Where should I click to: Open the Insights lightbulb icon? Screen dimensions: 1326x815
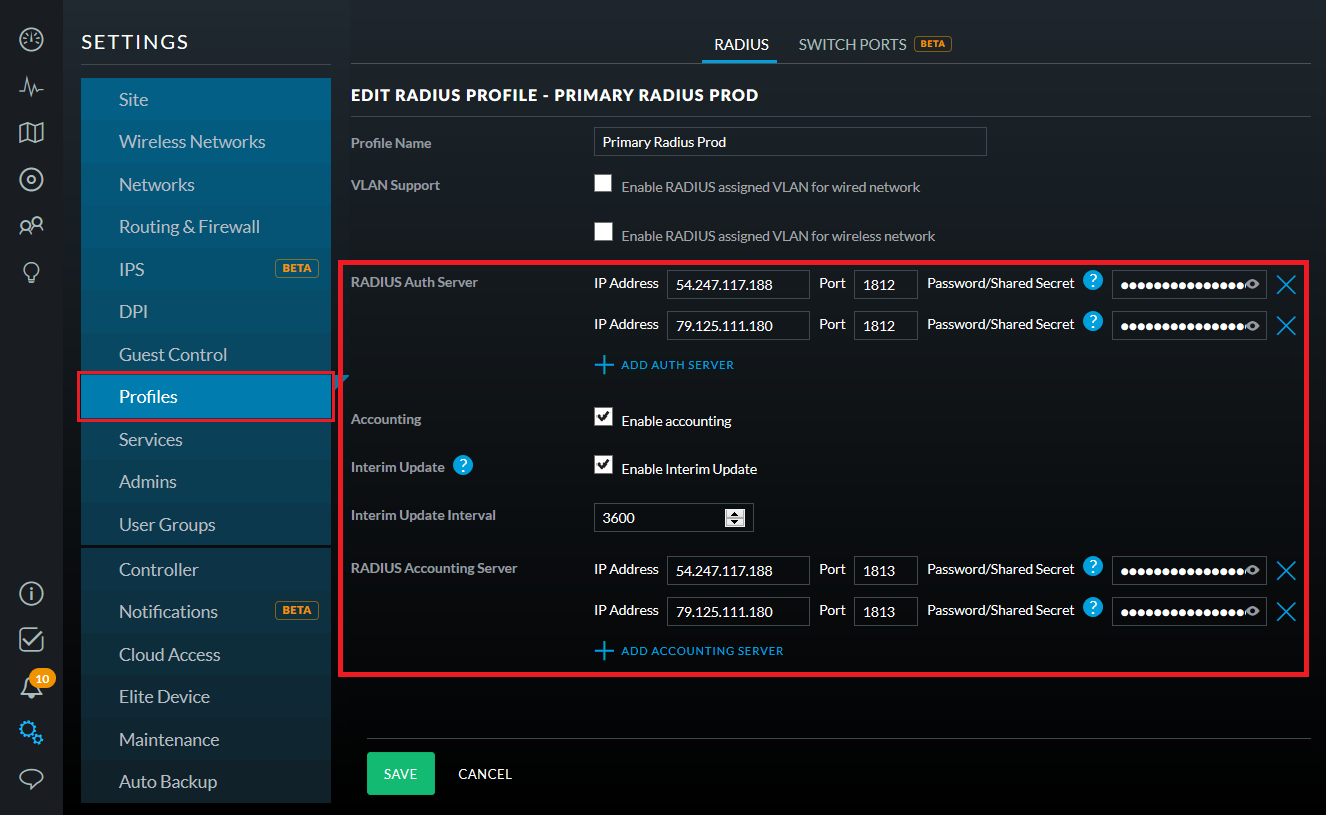pos(31,272)
